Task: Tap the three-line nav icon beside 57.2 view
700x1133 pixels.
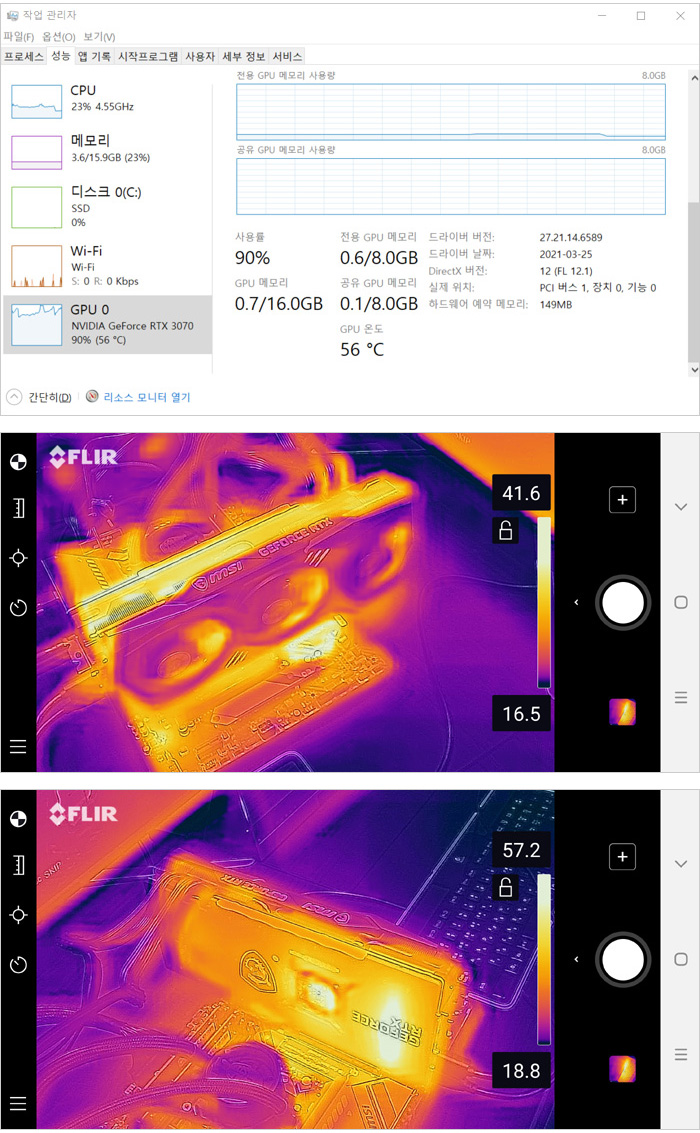Action: (680, 1054)
